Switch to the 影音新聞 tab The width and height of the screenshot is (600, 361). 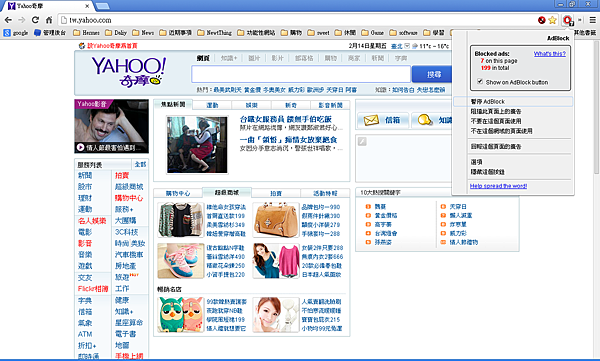pos(330,105)
